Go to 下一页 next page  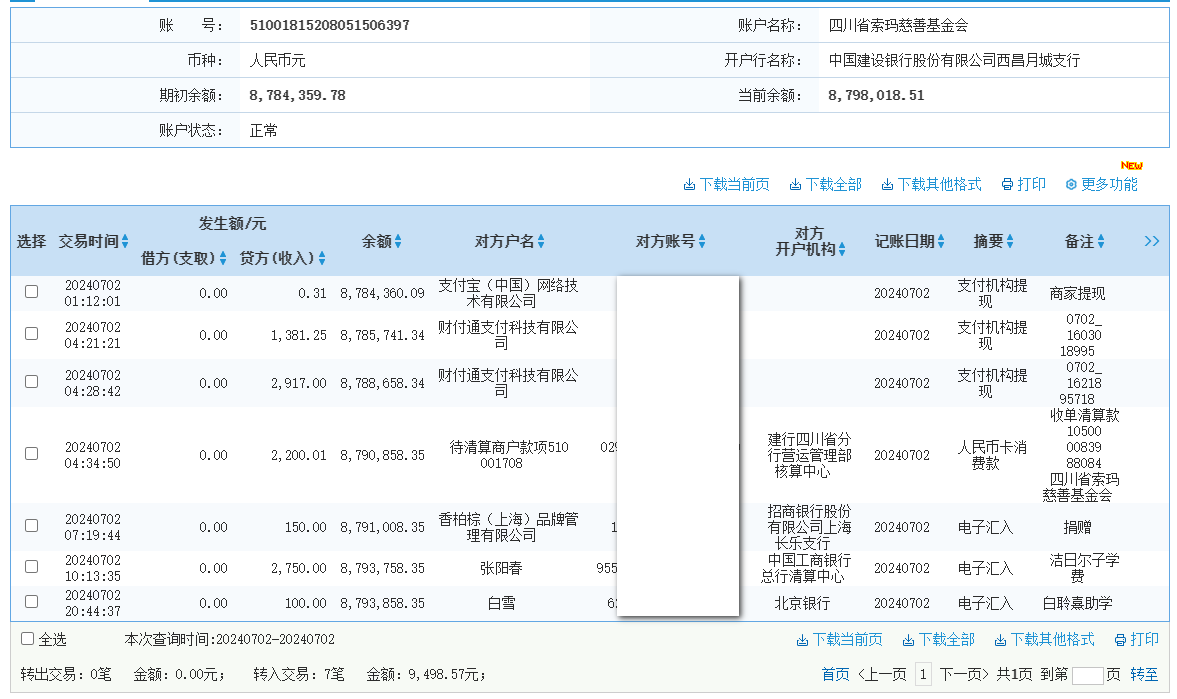click(965, 674)
